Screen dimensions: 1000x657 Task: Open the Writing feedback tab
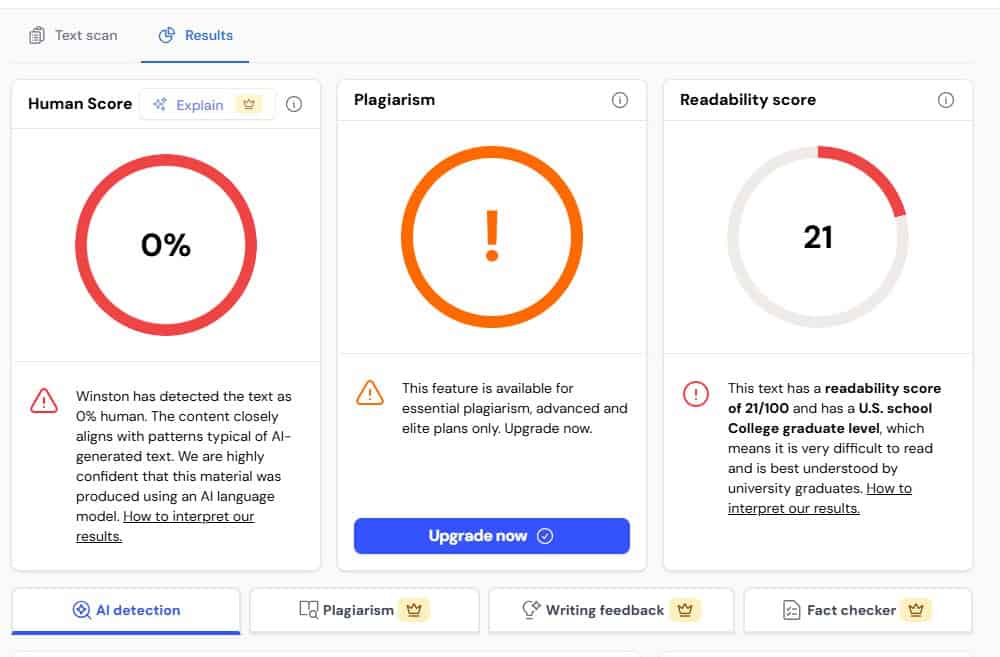pos(604,610)
